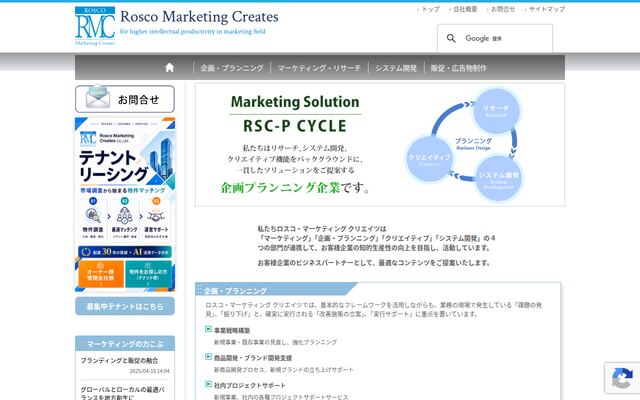The height and width of the screenshot is (400, 640).
Task: Open 会社概要 link in header
Action: pos(465,9)
